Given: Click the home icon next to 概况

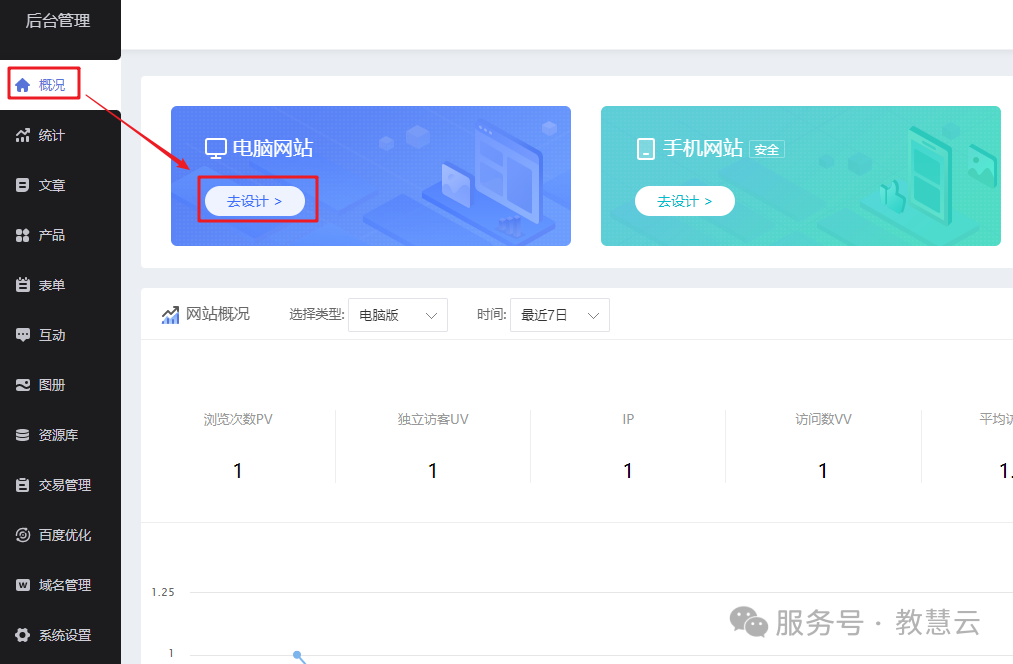Looking at the screenshot, I should point(22,85).
